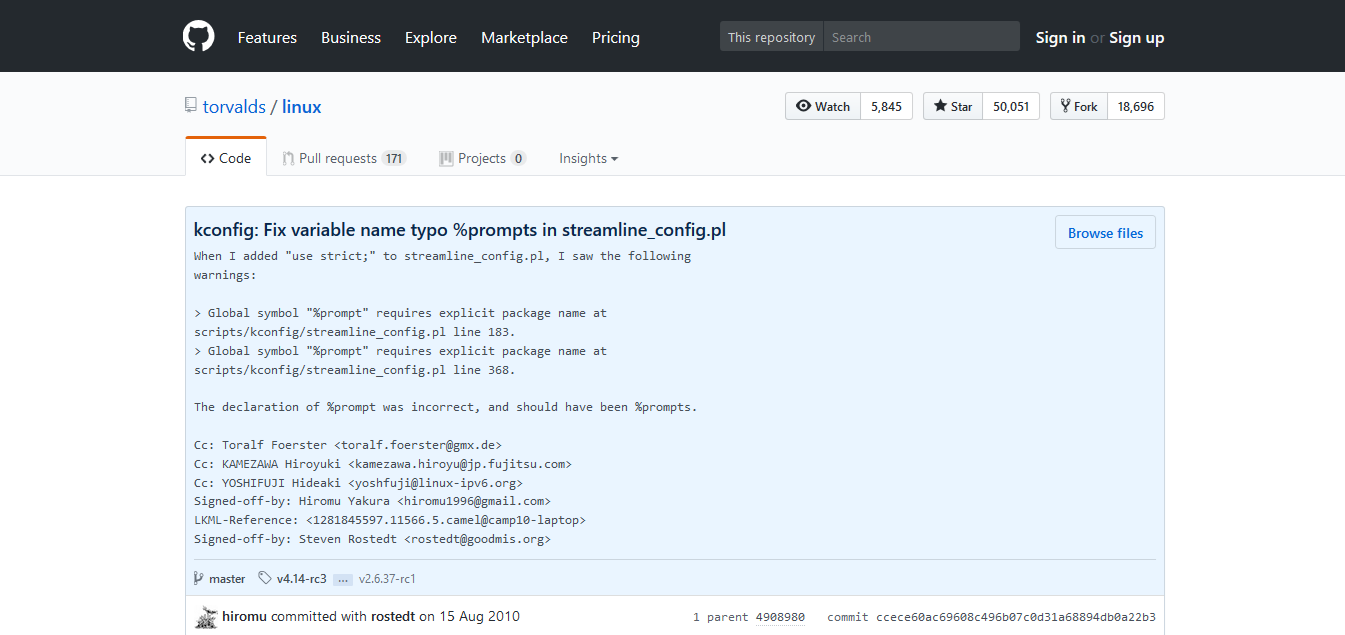The width and height of the screenshot is (1345, 635).
Task: Open the Features menu item
Action: tap(267, 37)
